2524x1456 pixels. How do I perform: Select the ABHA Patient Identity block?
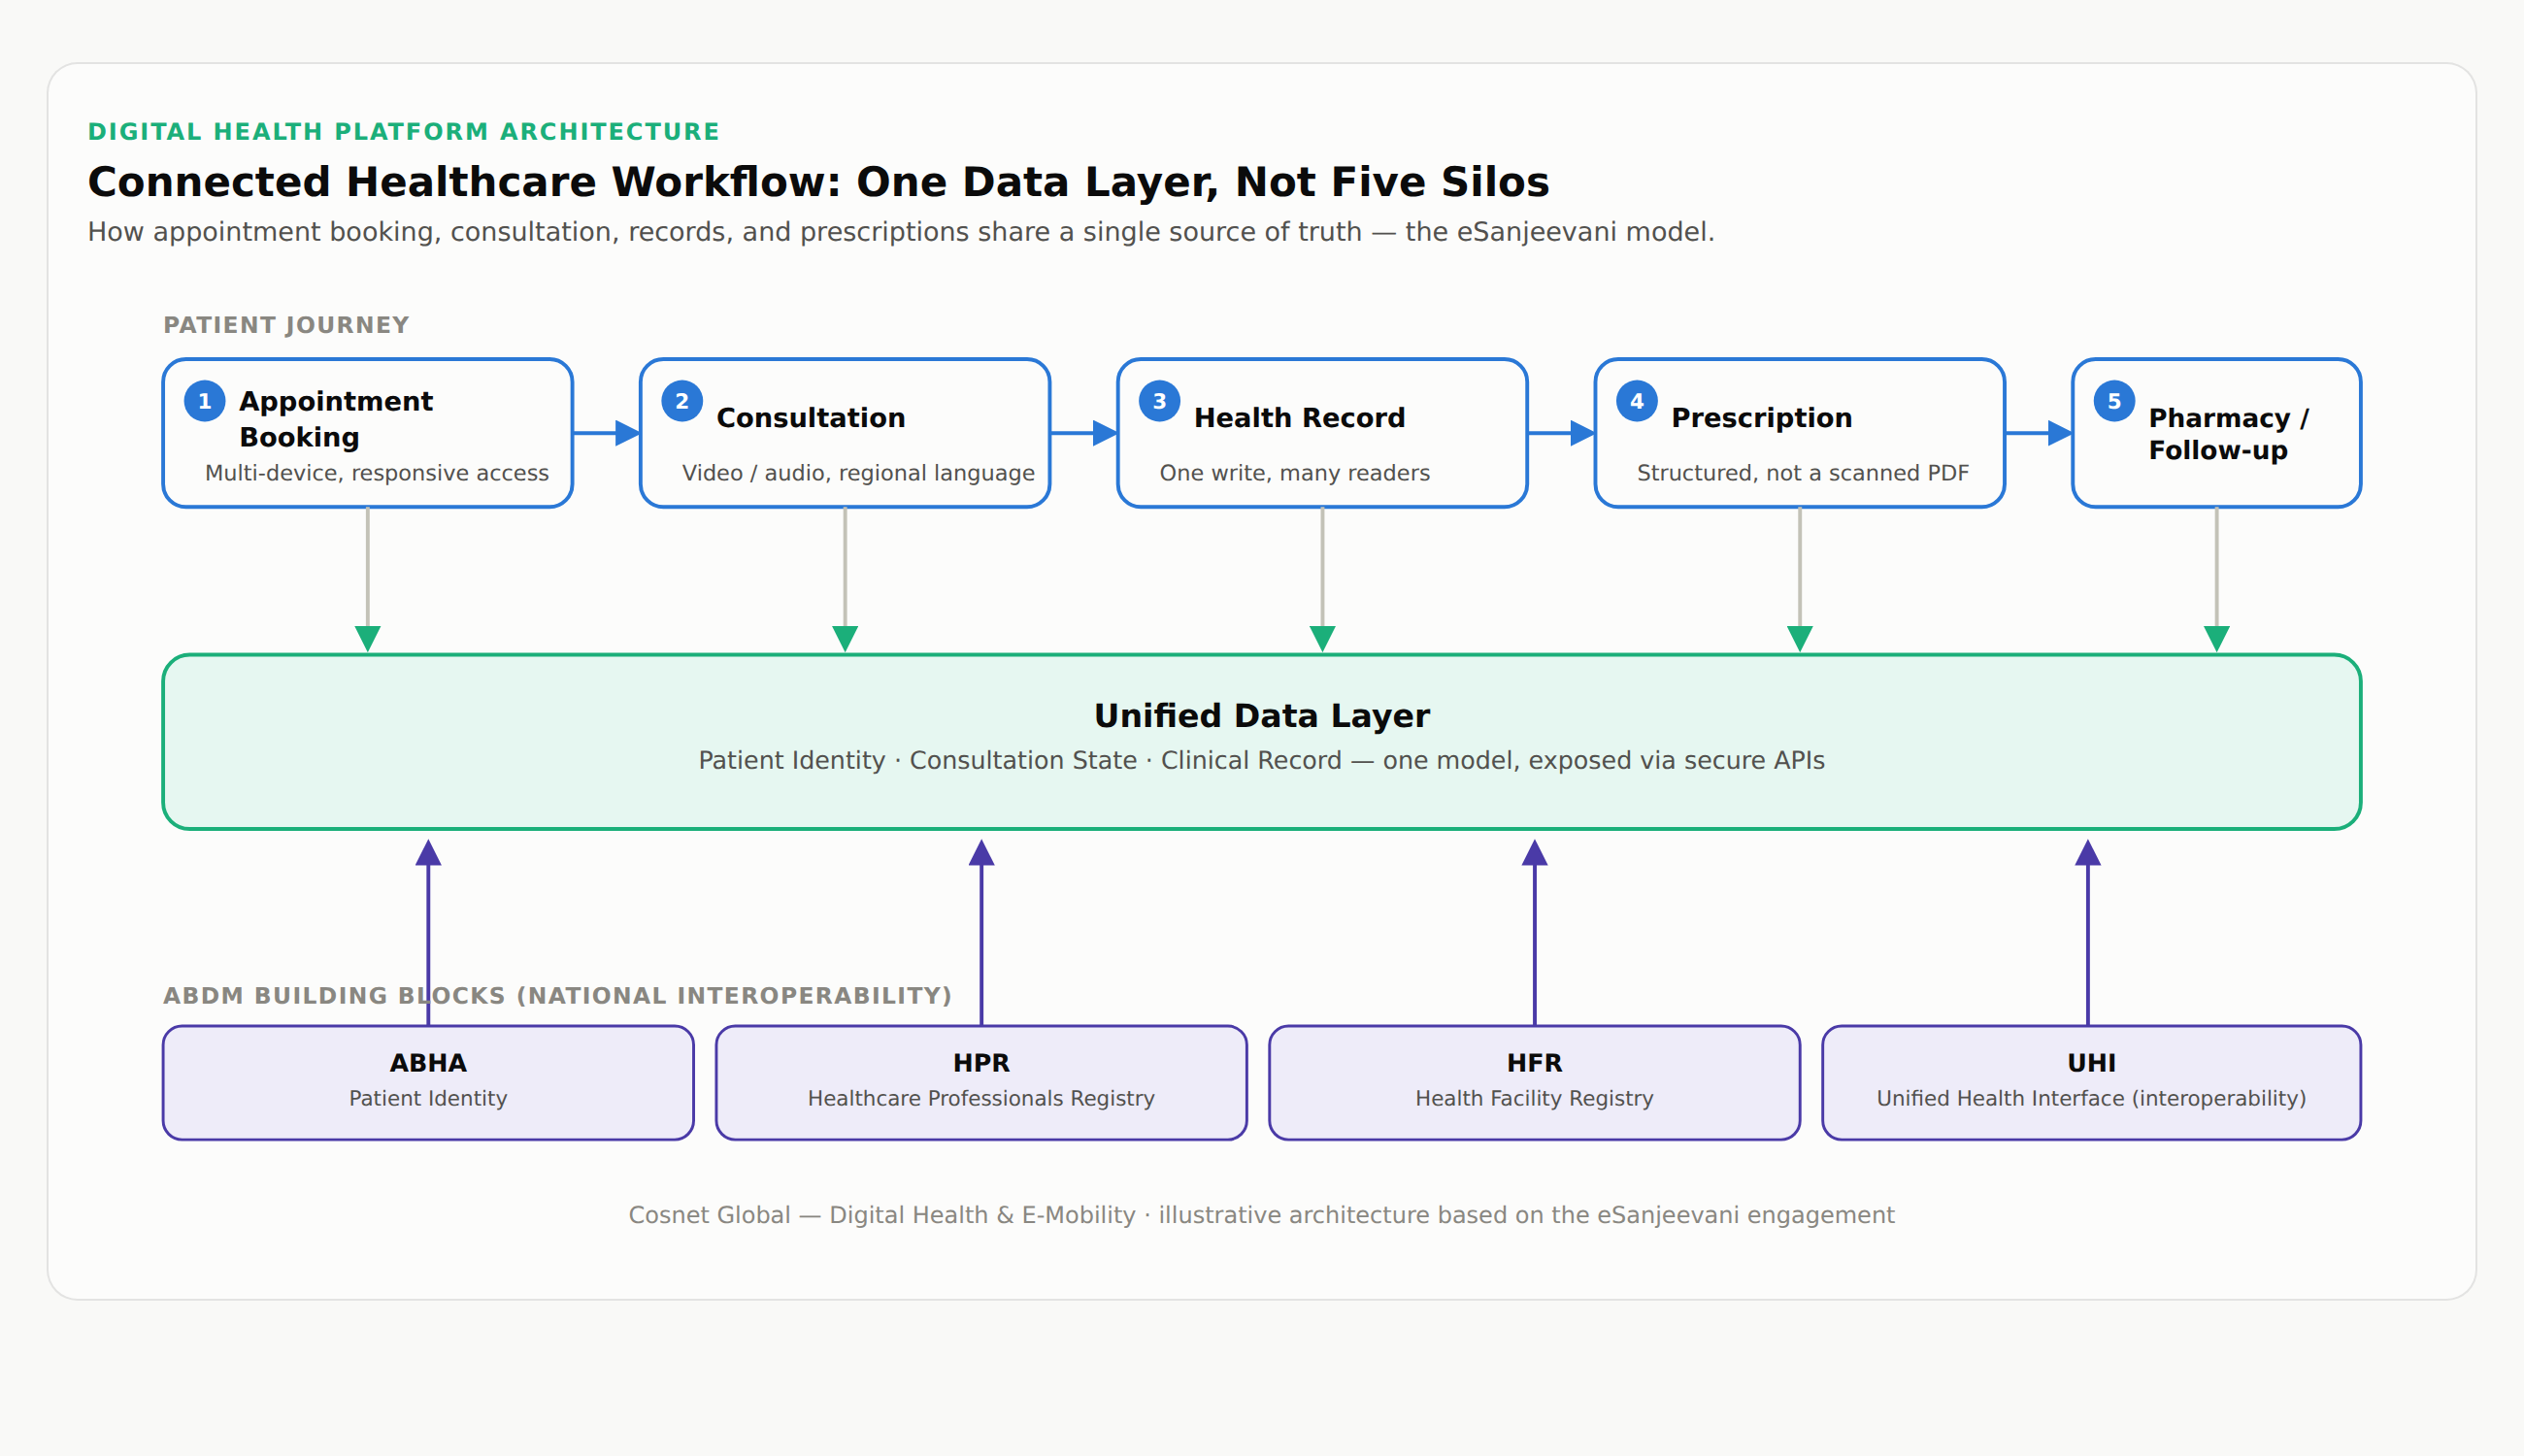428,1083
